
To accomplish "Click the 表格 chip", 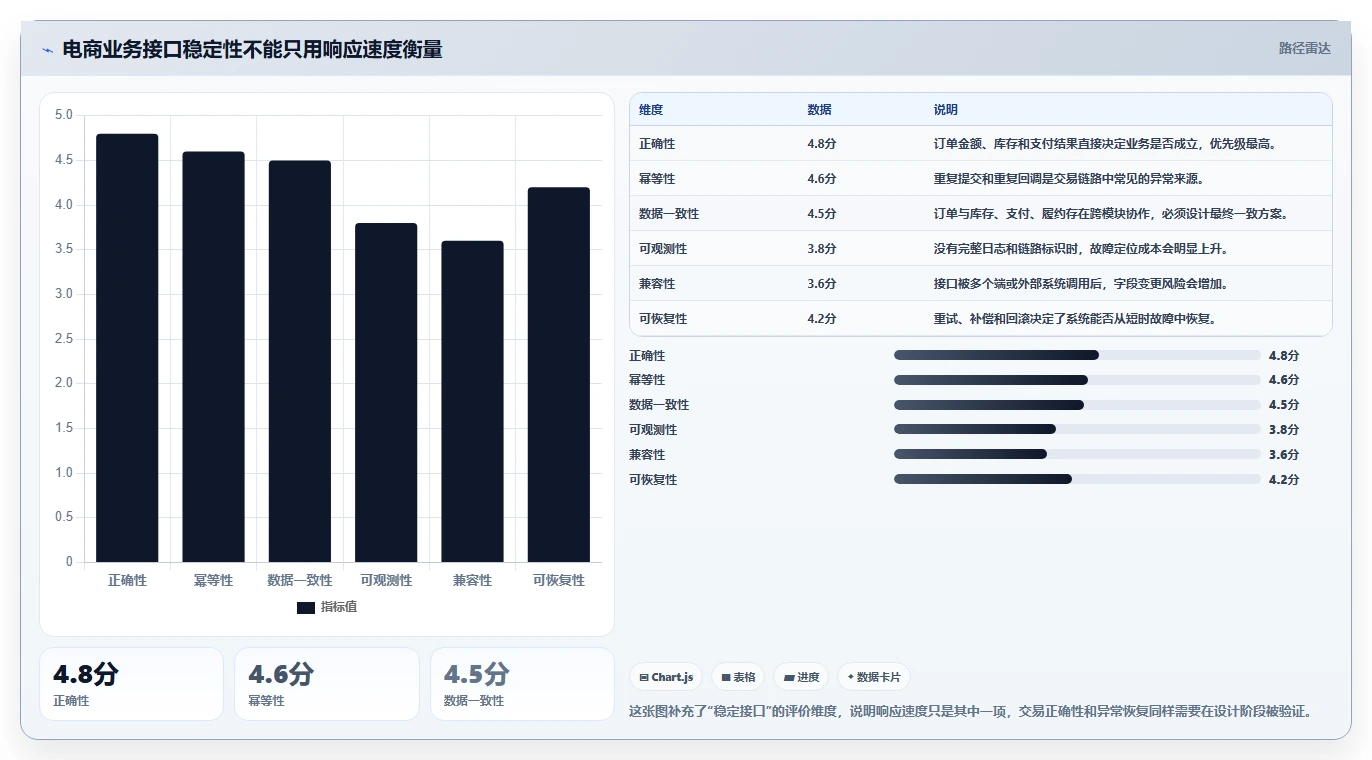I will tap(738, 677).
